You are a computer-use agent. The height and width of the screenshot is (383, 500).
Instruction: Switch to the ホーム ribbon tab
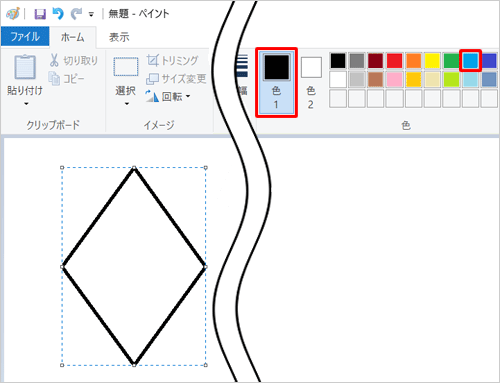[73, 37]
